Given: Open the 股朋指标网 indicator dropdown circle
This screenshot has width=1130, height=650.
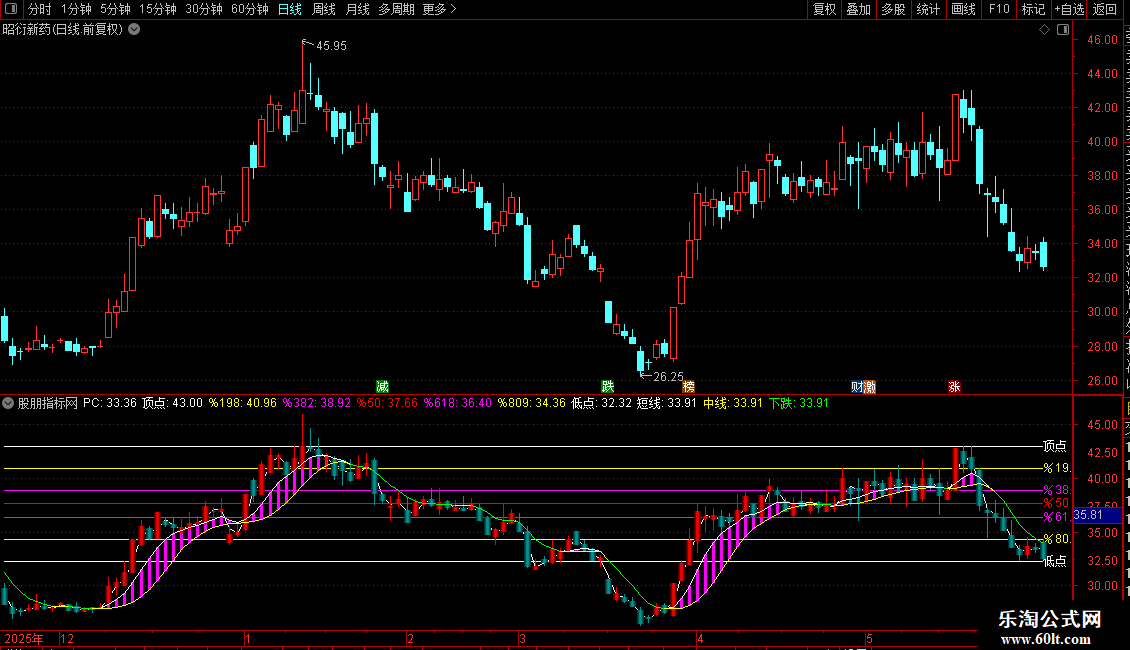Looking at the screenshot, I should pos(8,403).
